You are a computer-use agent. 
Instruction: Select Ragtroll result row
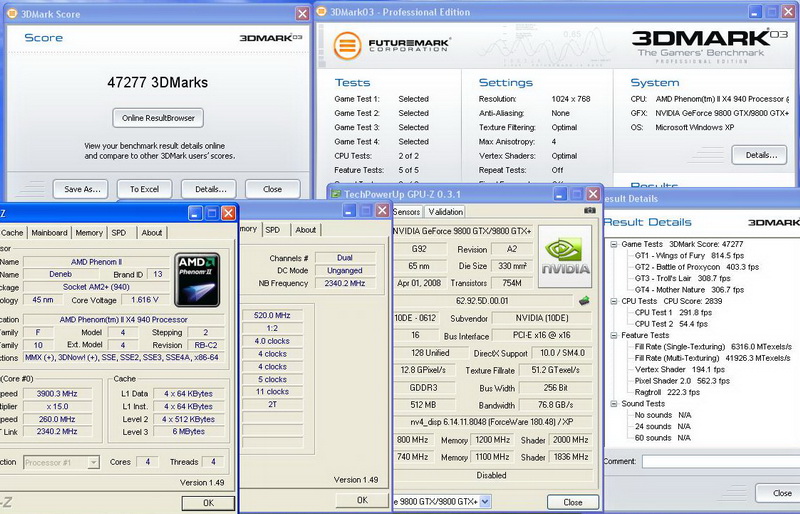667,392
